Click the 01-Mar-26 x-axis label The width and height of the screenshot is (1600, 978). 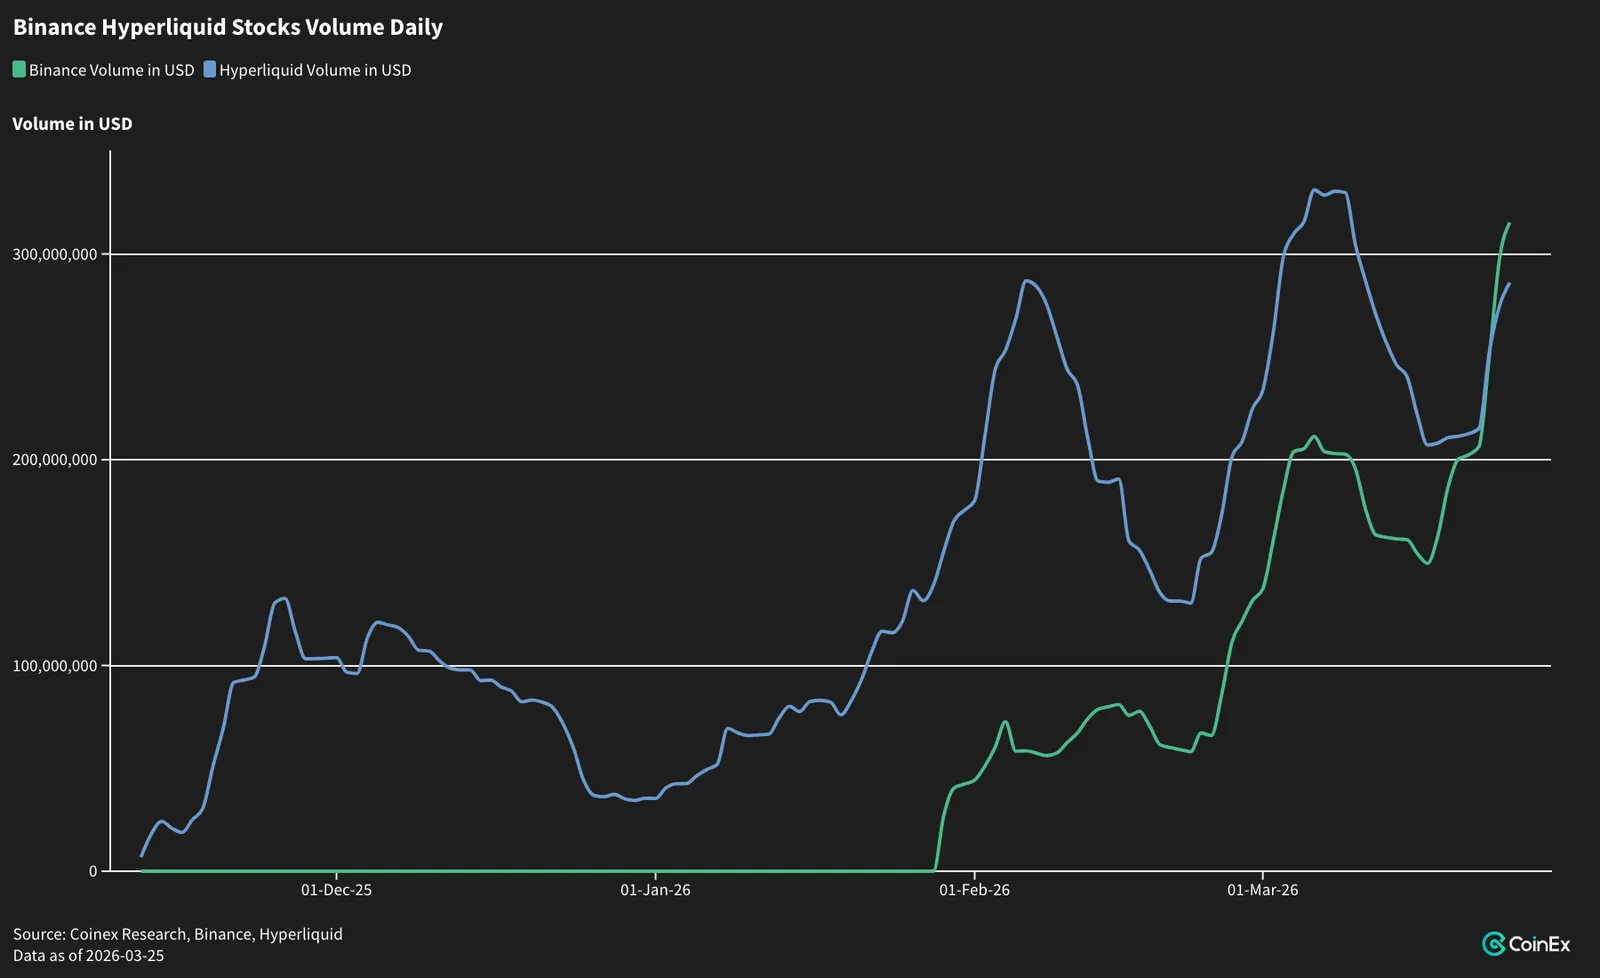pyautogui.click(x=1262, y=890)
